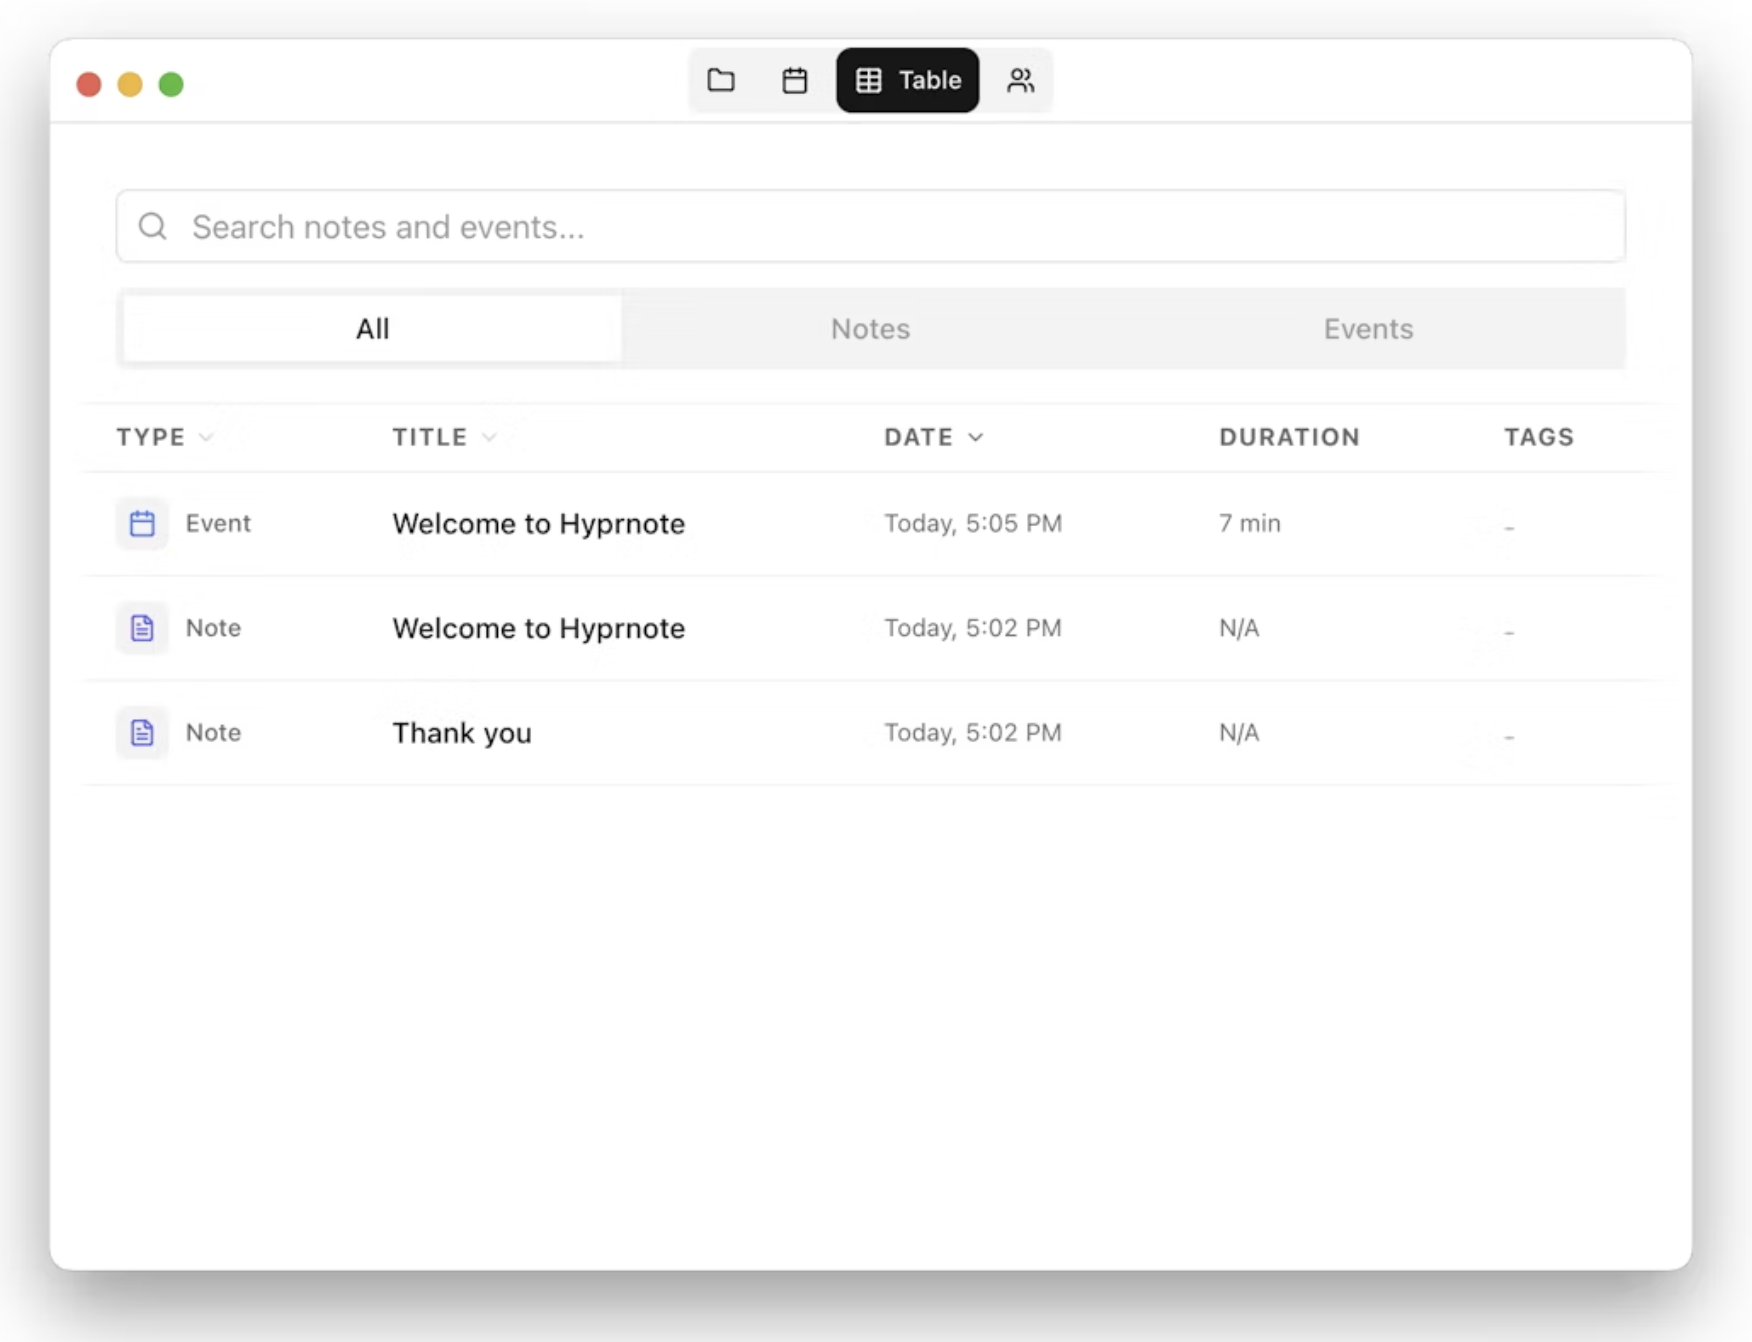Open the folder view icon
Screen dimensions: 1752x1342
(x=721, y=80)
